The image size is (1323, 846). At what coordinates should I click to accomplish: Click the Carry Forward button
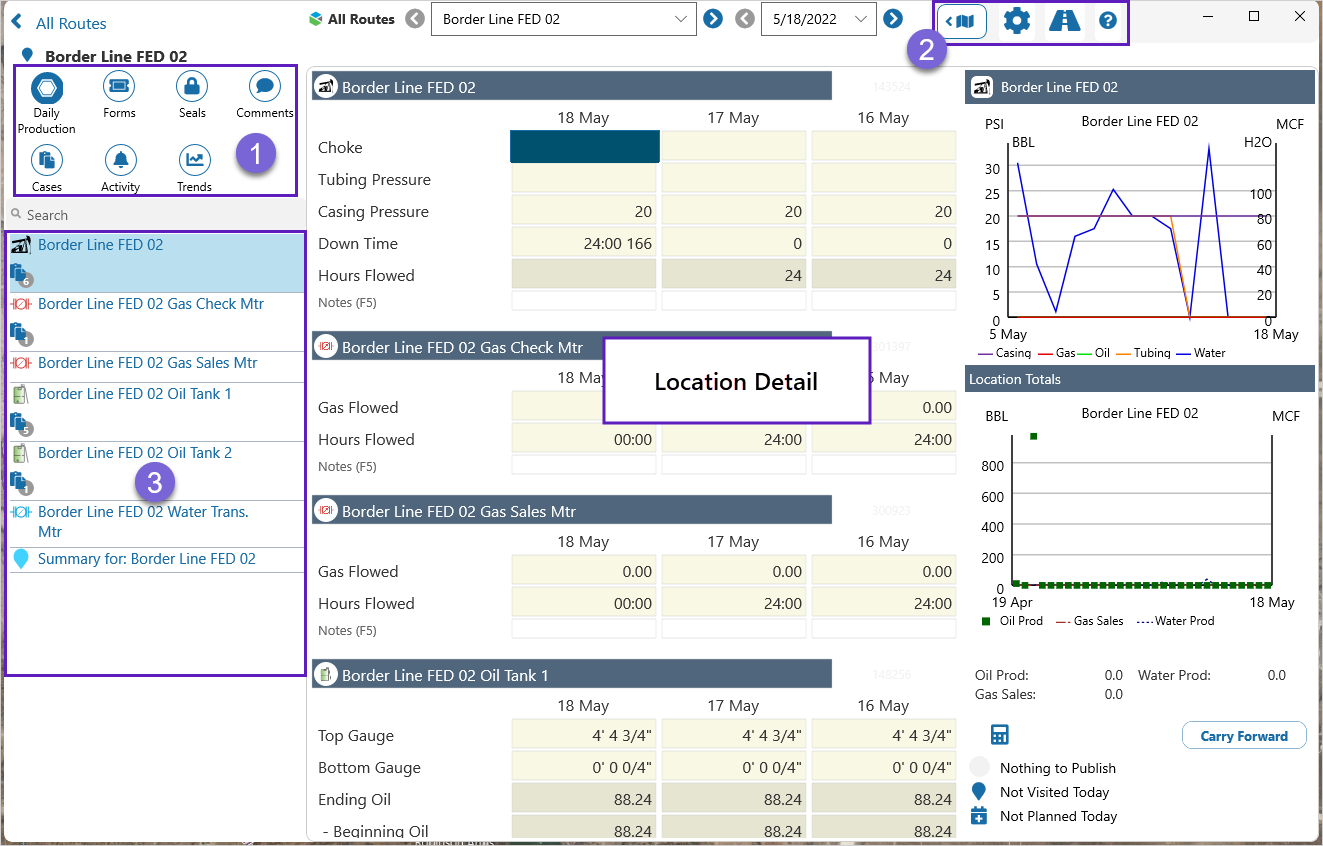click(1244, 736)
